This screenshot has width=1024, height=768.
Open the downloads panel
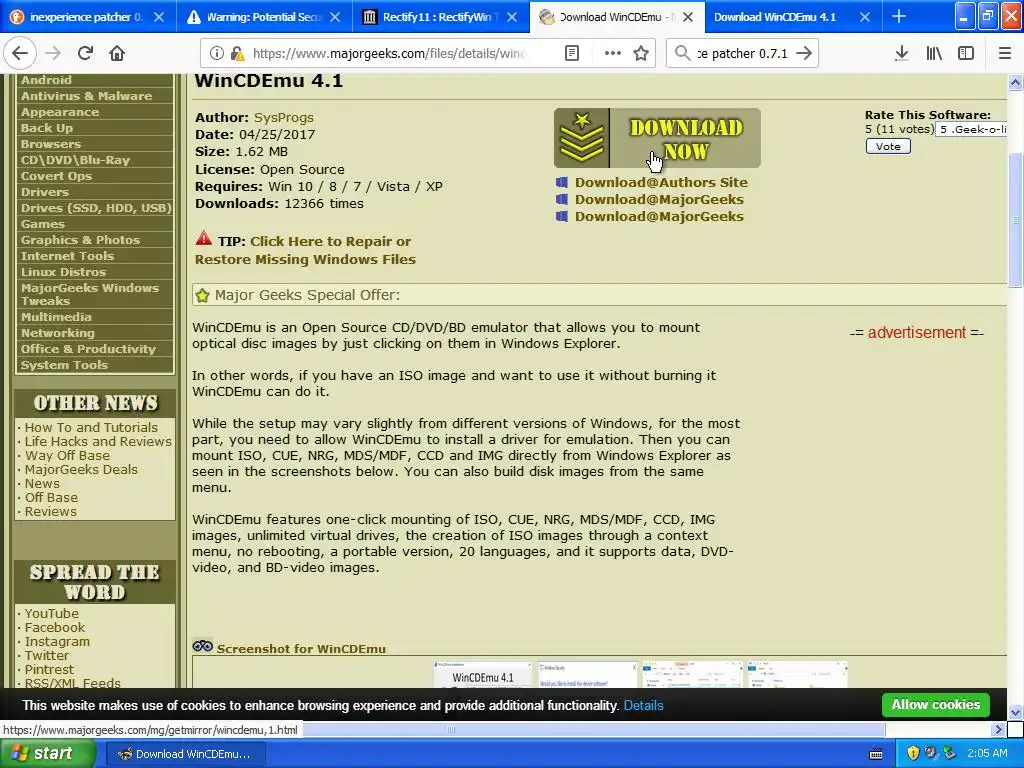click(x=901, y=53)
